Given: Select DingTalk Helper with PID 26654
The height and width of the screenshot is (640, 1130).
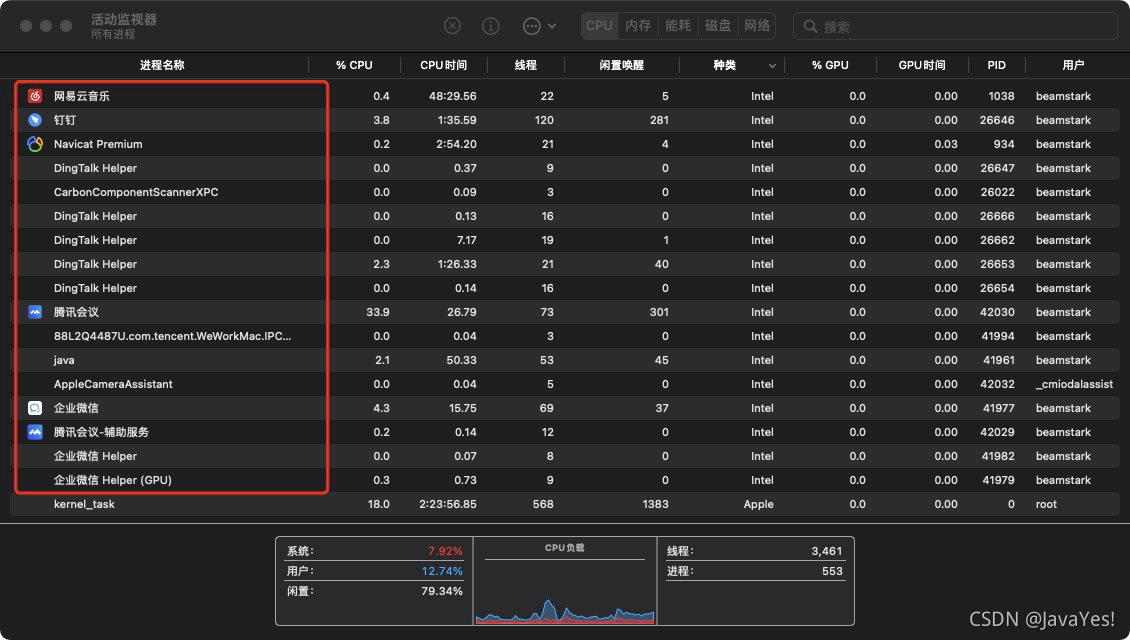Looking at the screenshot, I should 95,288.
